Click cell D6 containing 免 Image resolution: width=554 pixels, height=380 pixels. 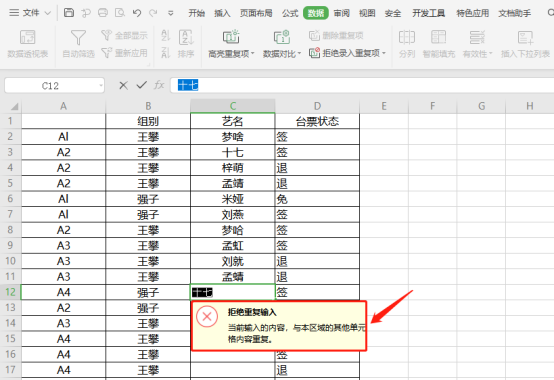pos(317,199)
